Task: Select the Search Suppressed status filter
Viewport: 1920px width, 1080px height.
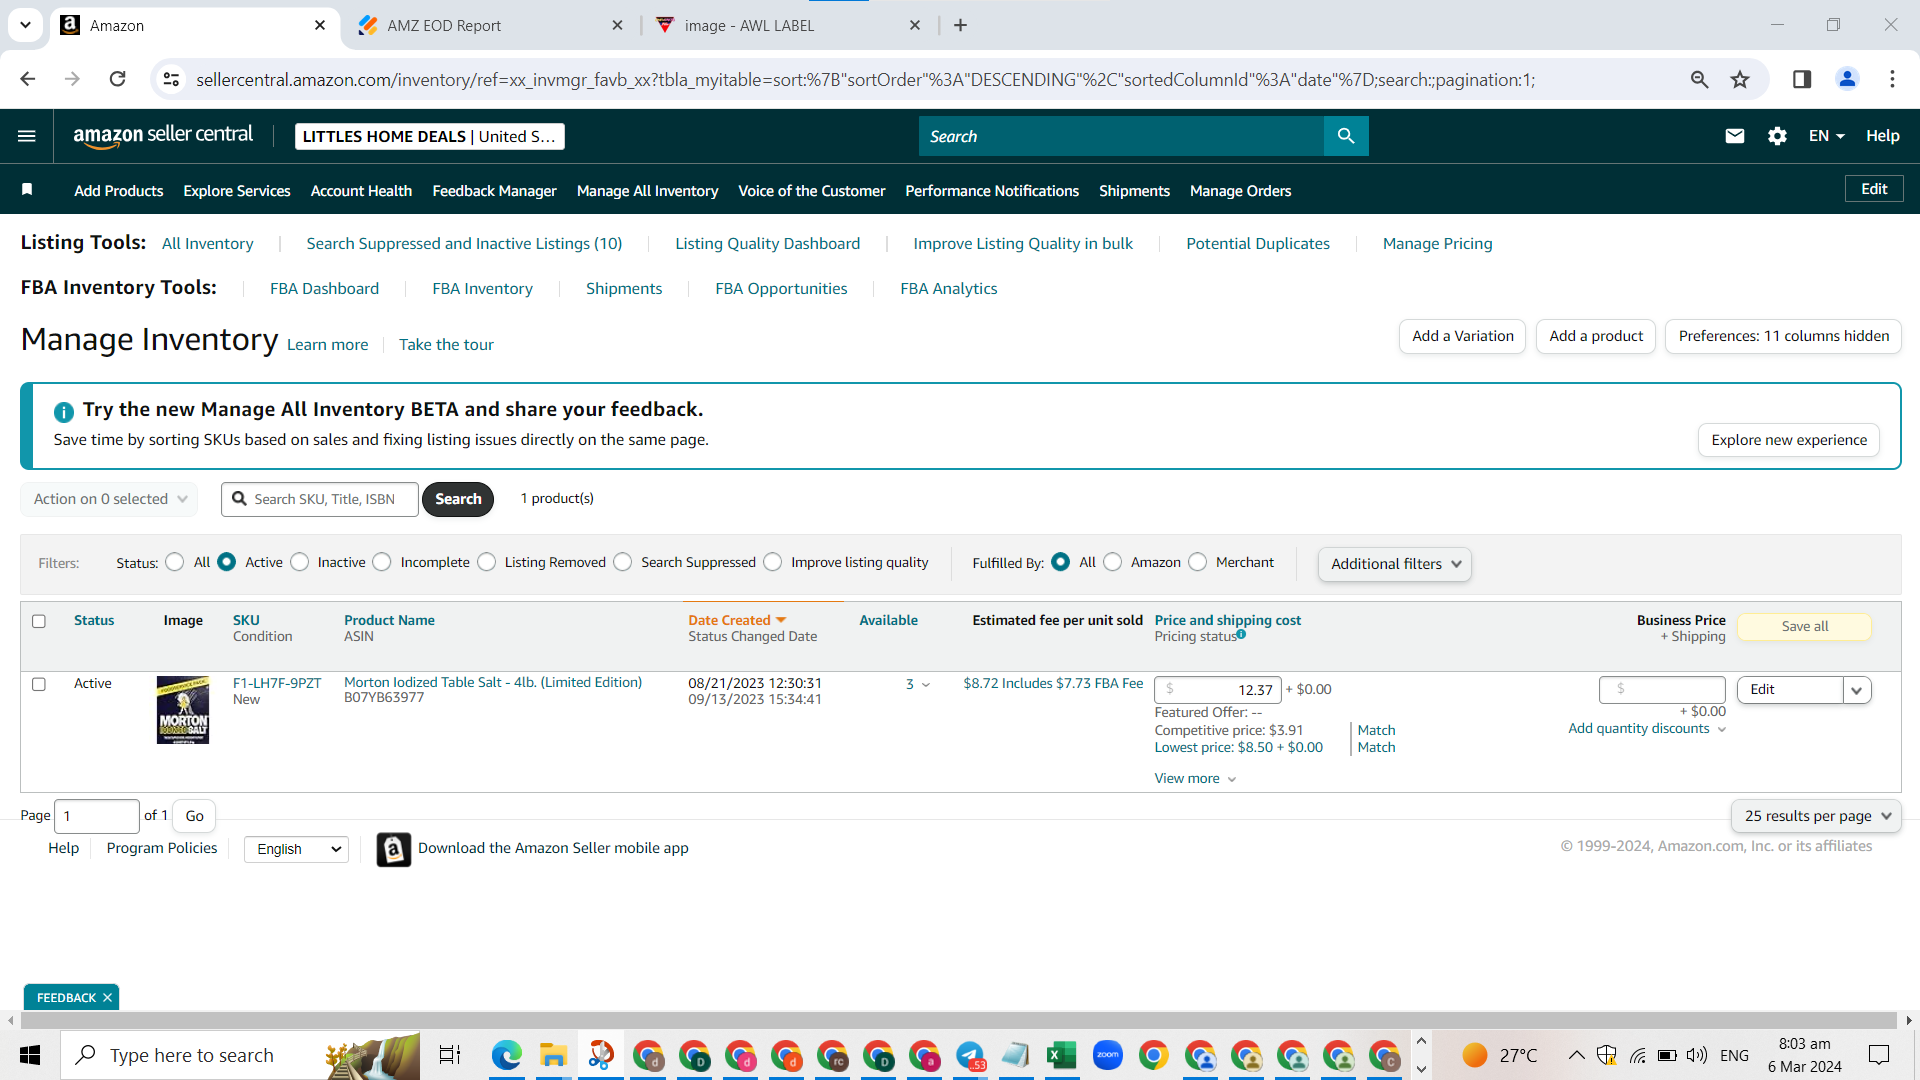Action: (x=623, y=562)
